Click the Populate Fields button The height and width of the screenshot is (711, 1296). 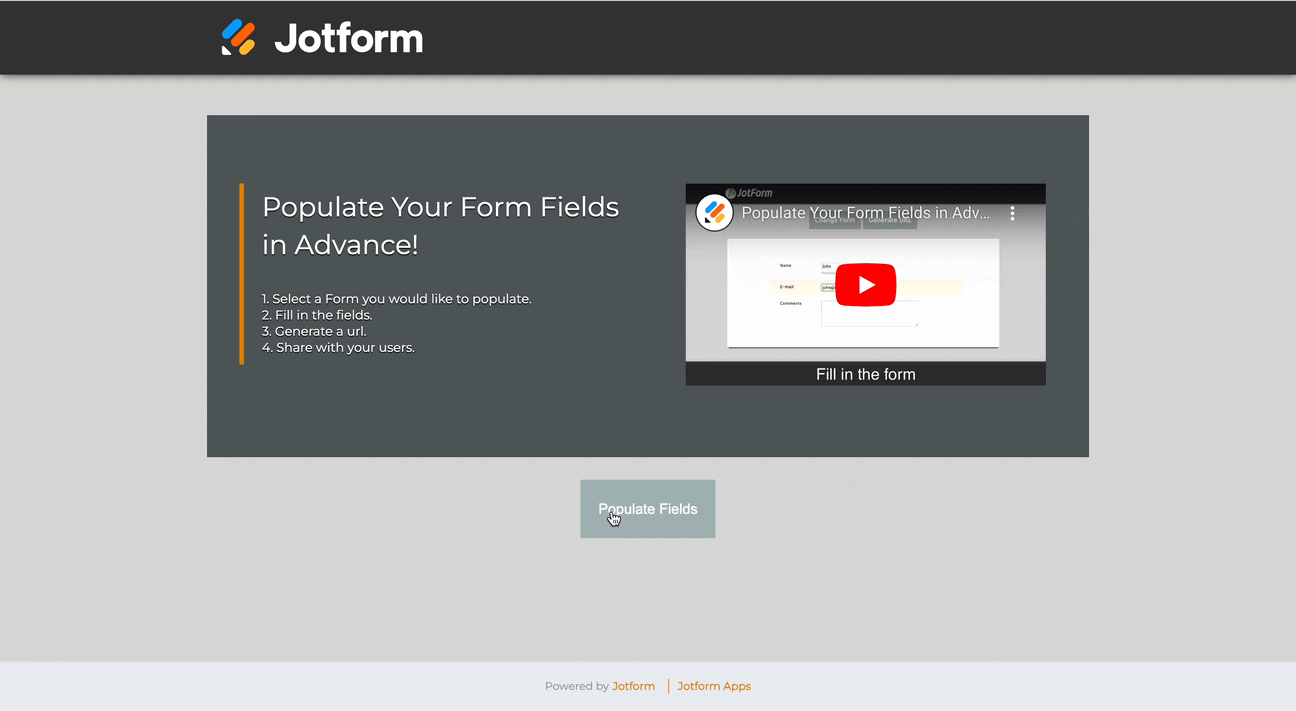648,509
